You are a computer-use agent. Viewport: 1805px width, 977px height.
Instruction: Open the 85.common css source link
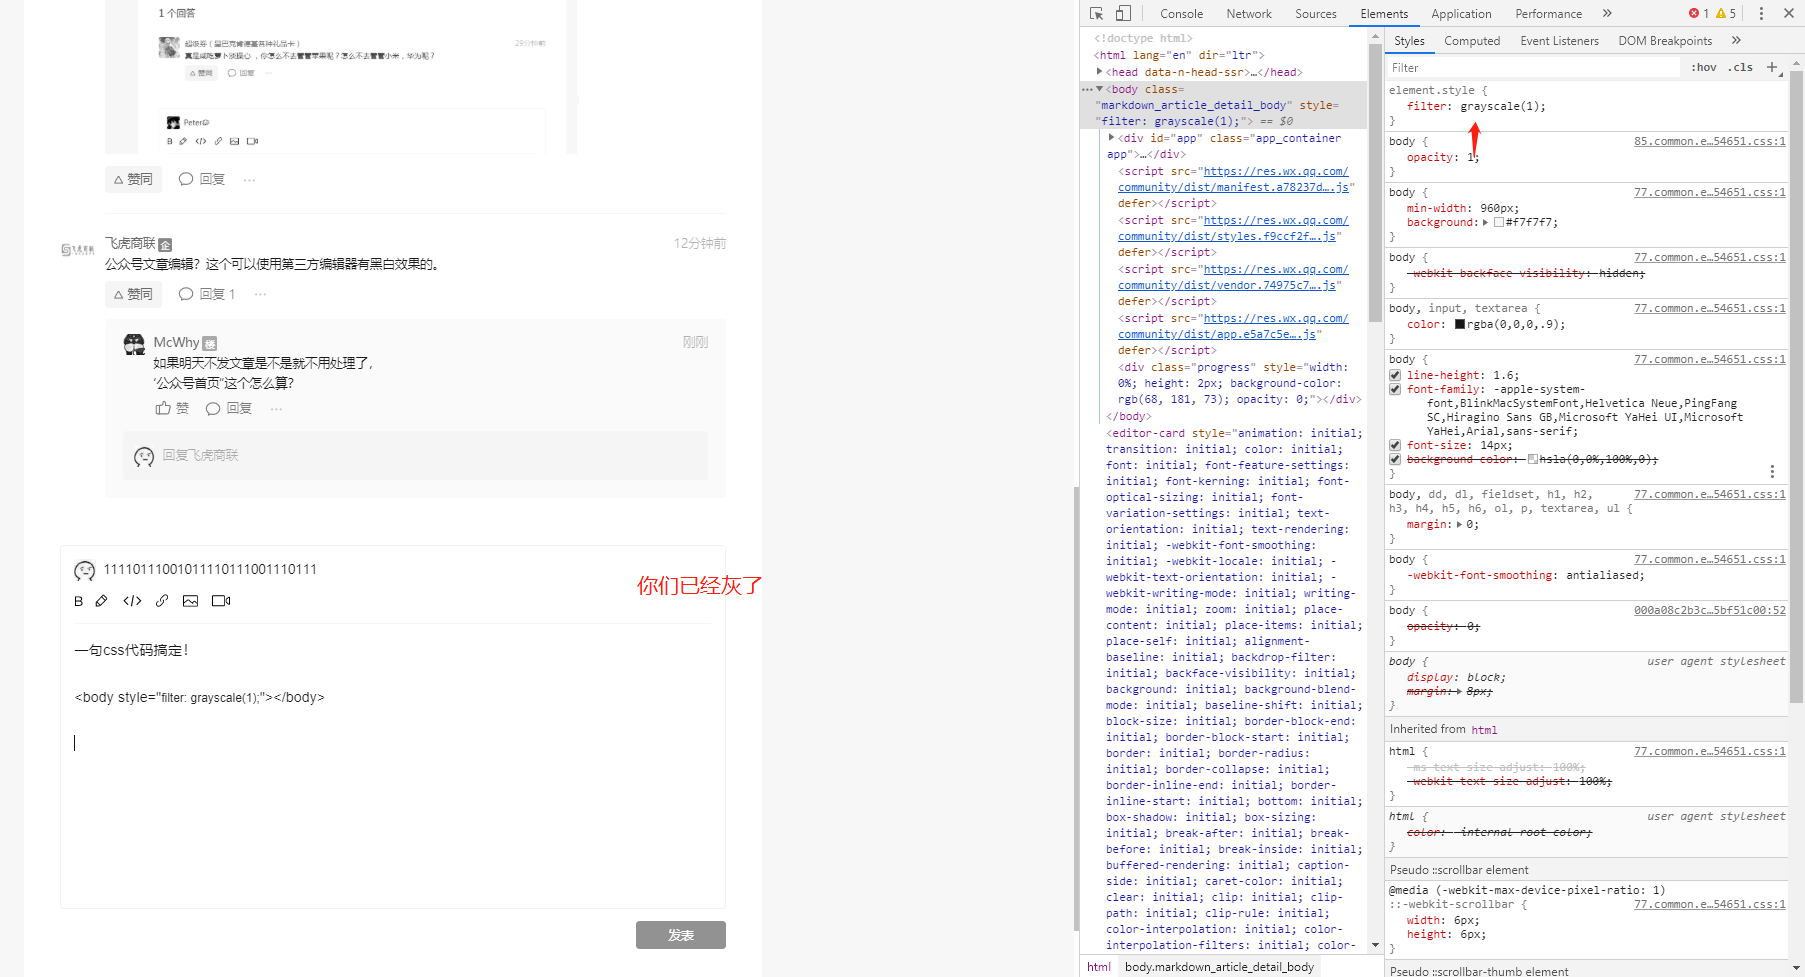(x=1710, y=141)
